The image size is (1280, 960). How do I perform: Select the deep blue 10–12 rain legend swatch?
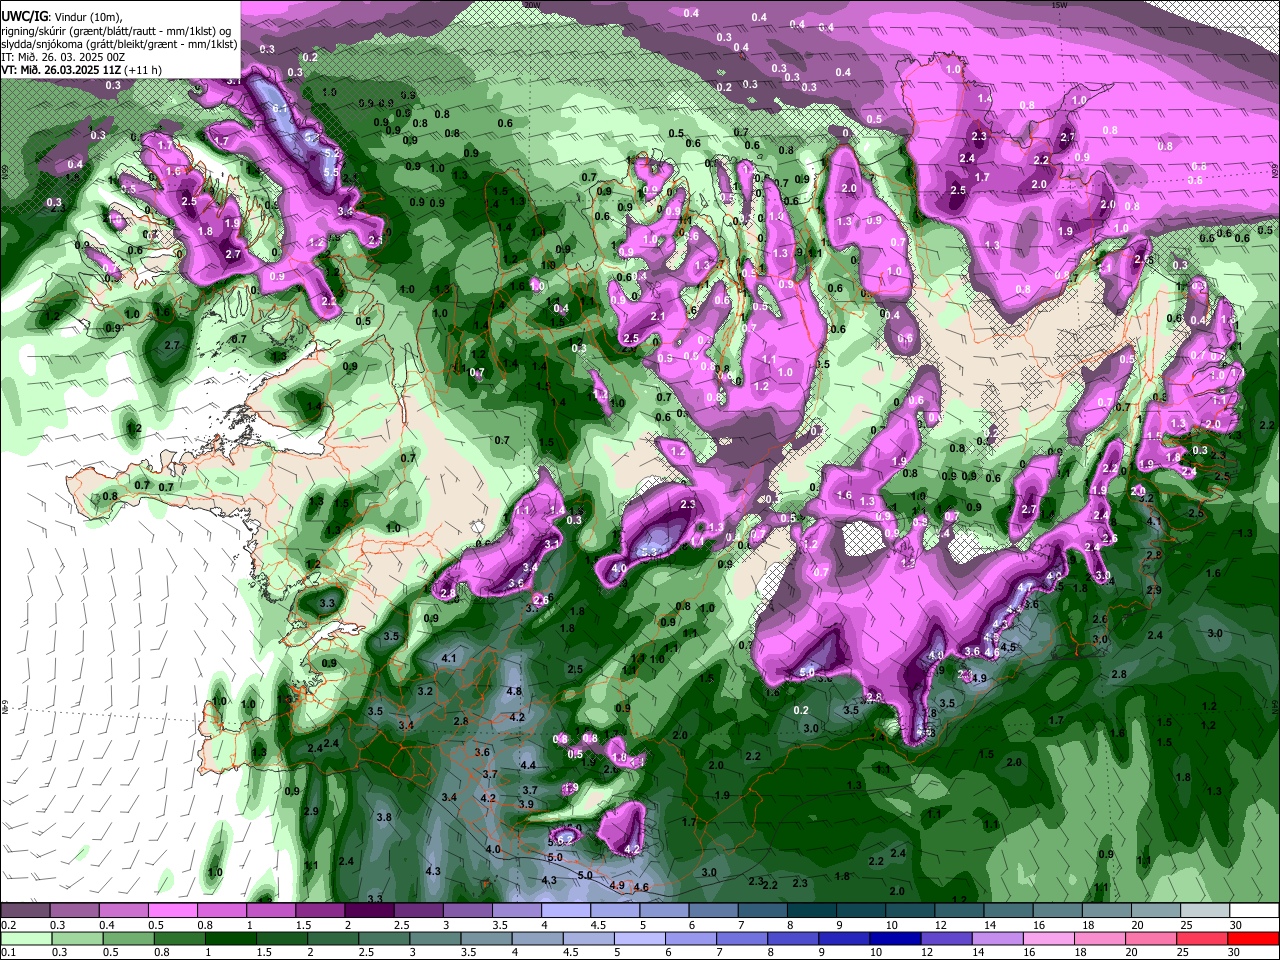pyautogui.click(x=894, y=938)
